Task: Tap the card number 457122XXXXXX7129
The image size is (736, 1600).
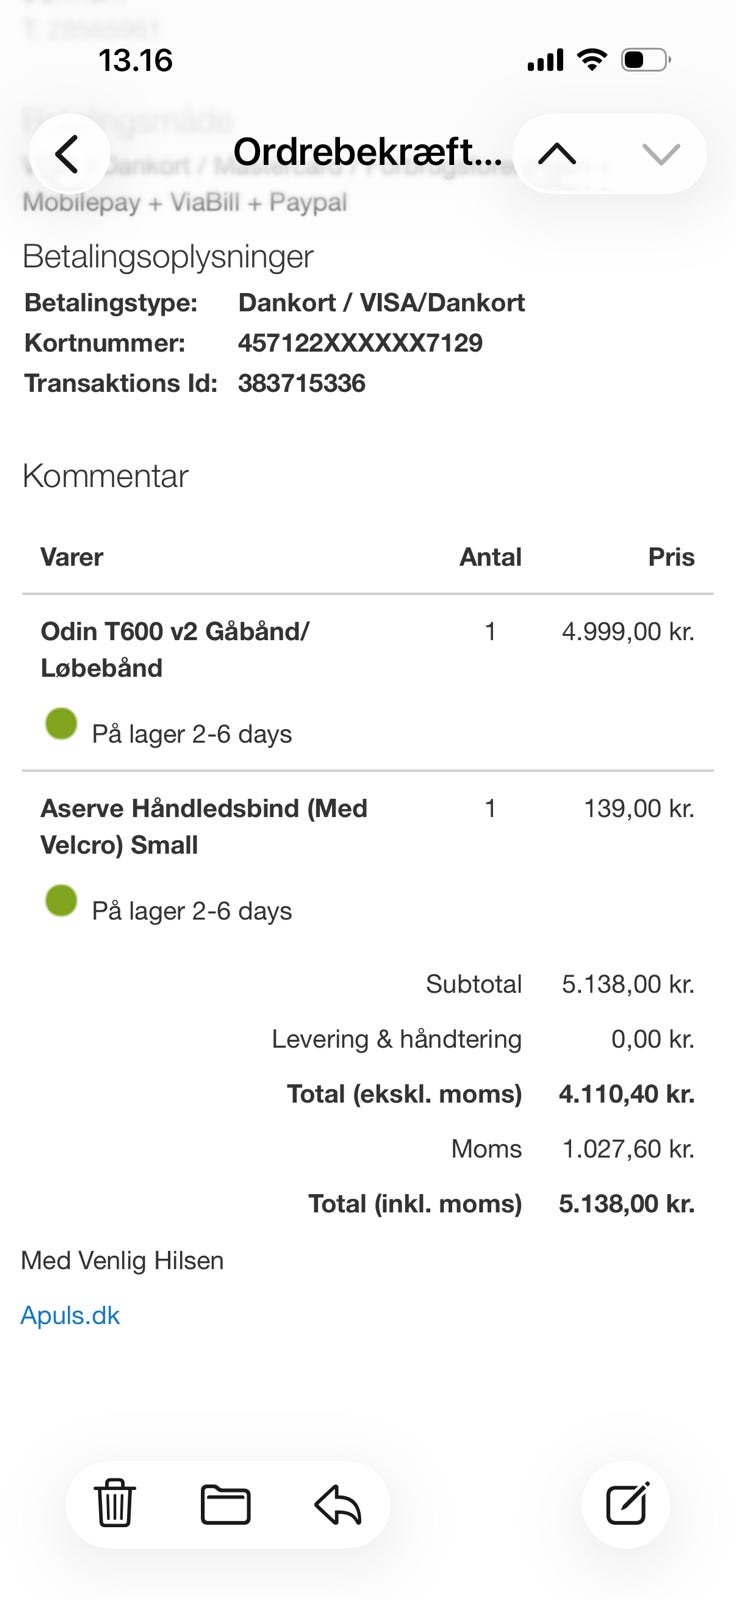Action: pos(360,343)
